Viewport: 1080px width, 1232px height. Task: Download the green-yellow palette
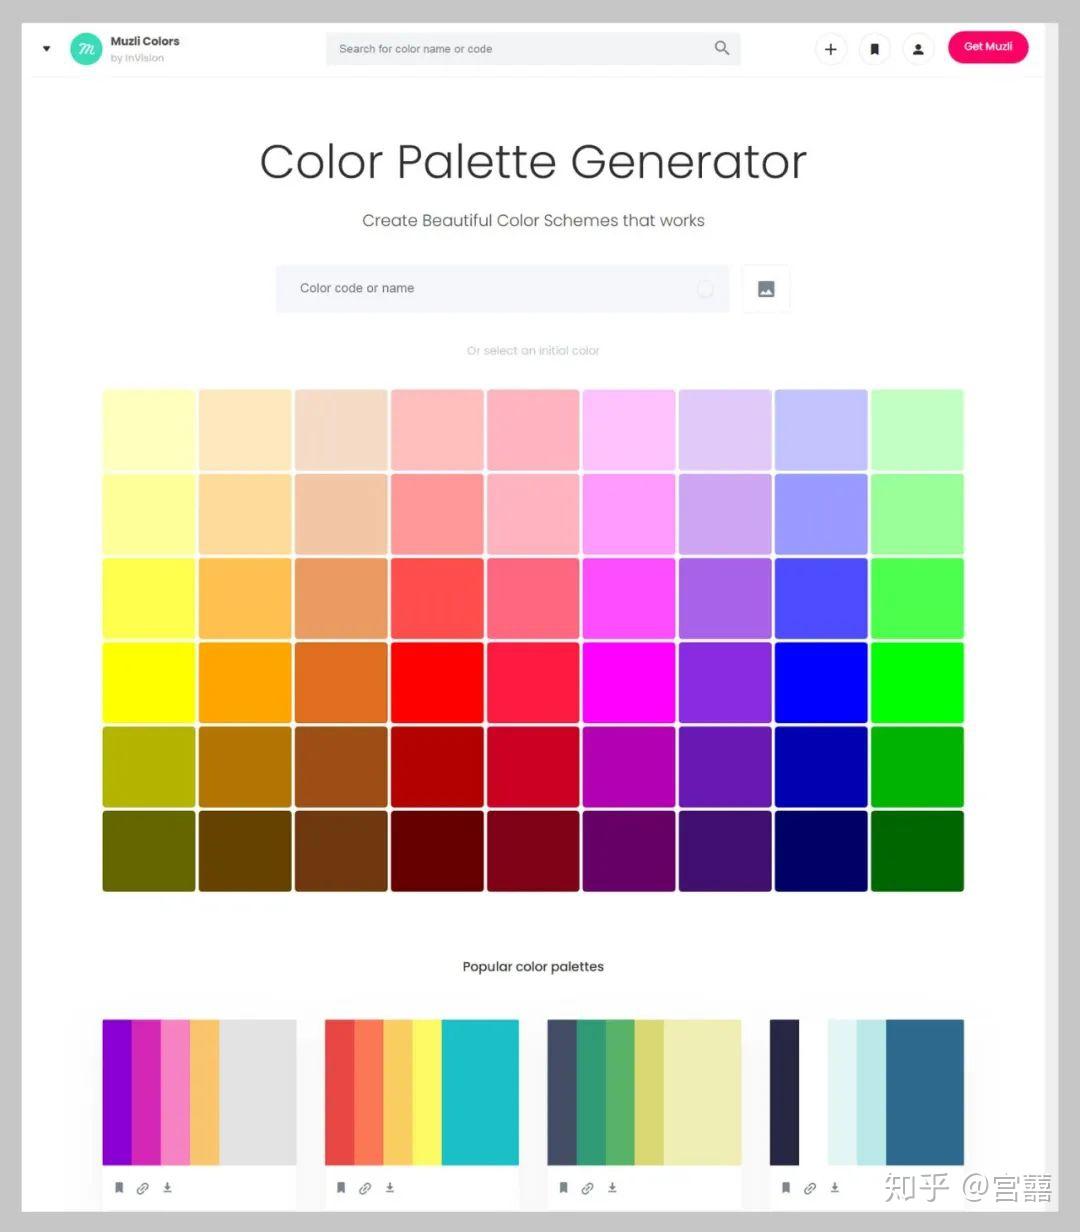click(612, 1188)
